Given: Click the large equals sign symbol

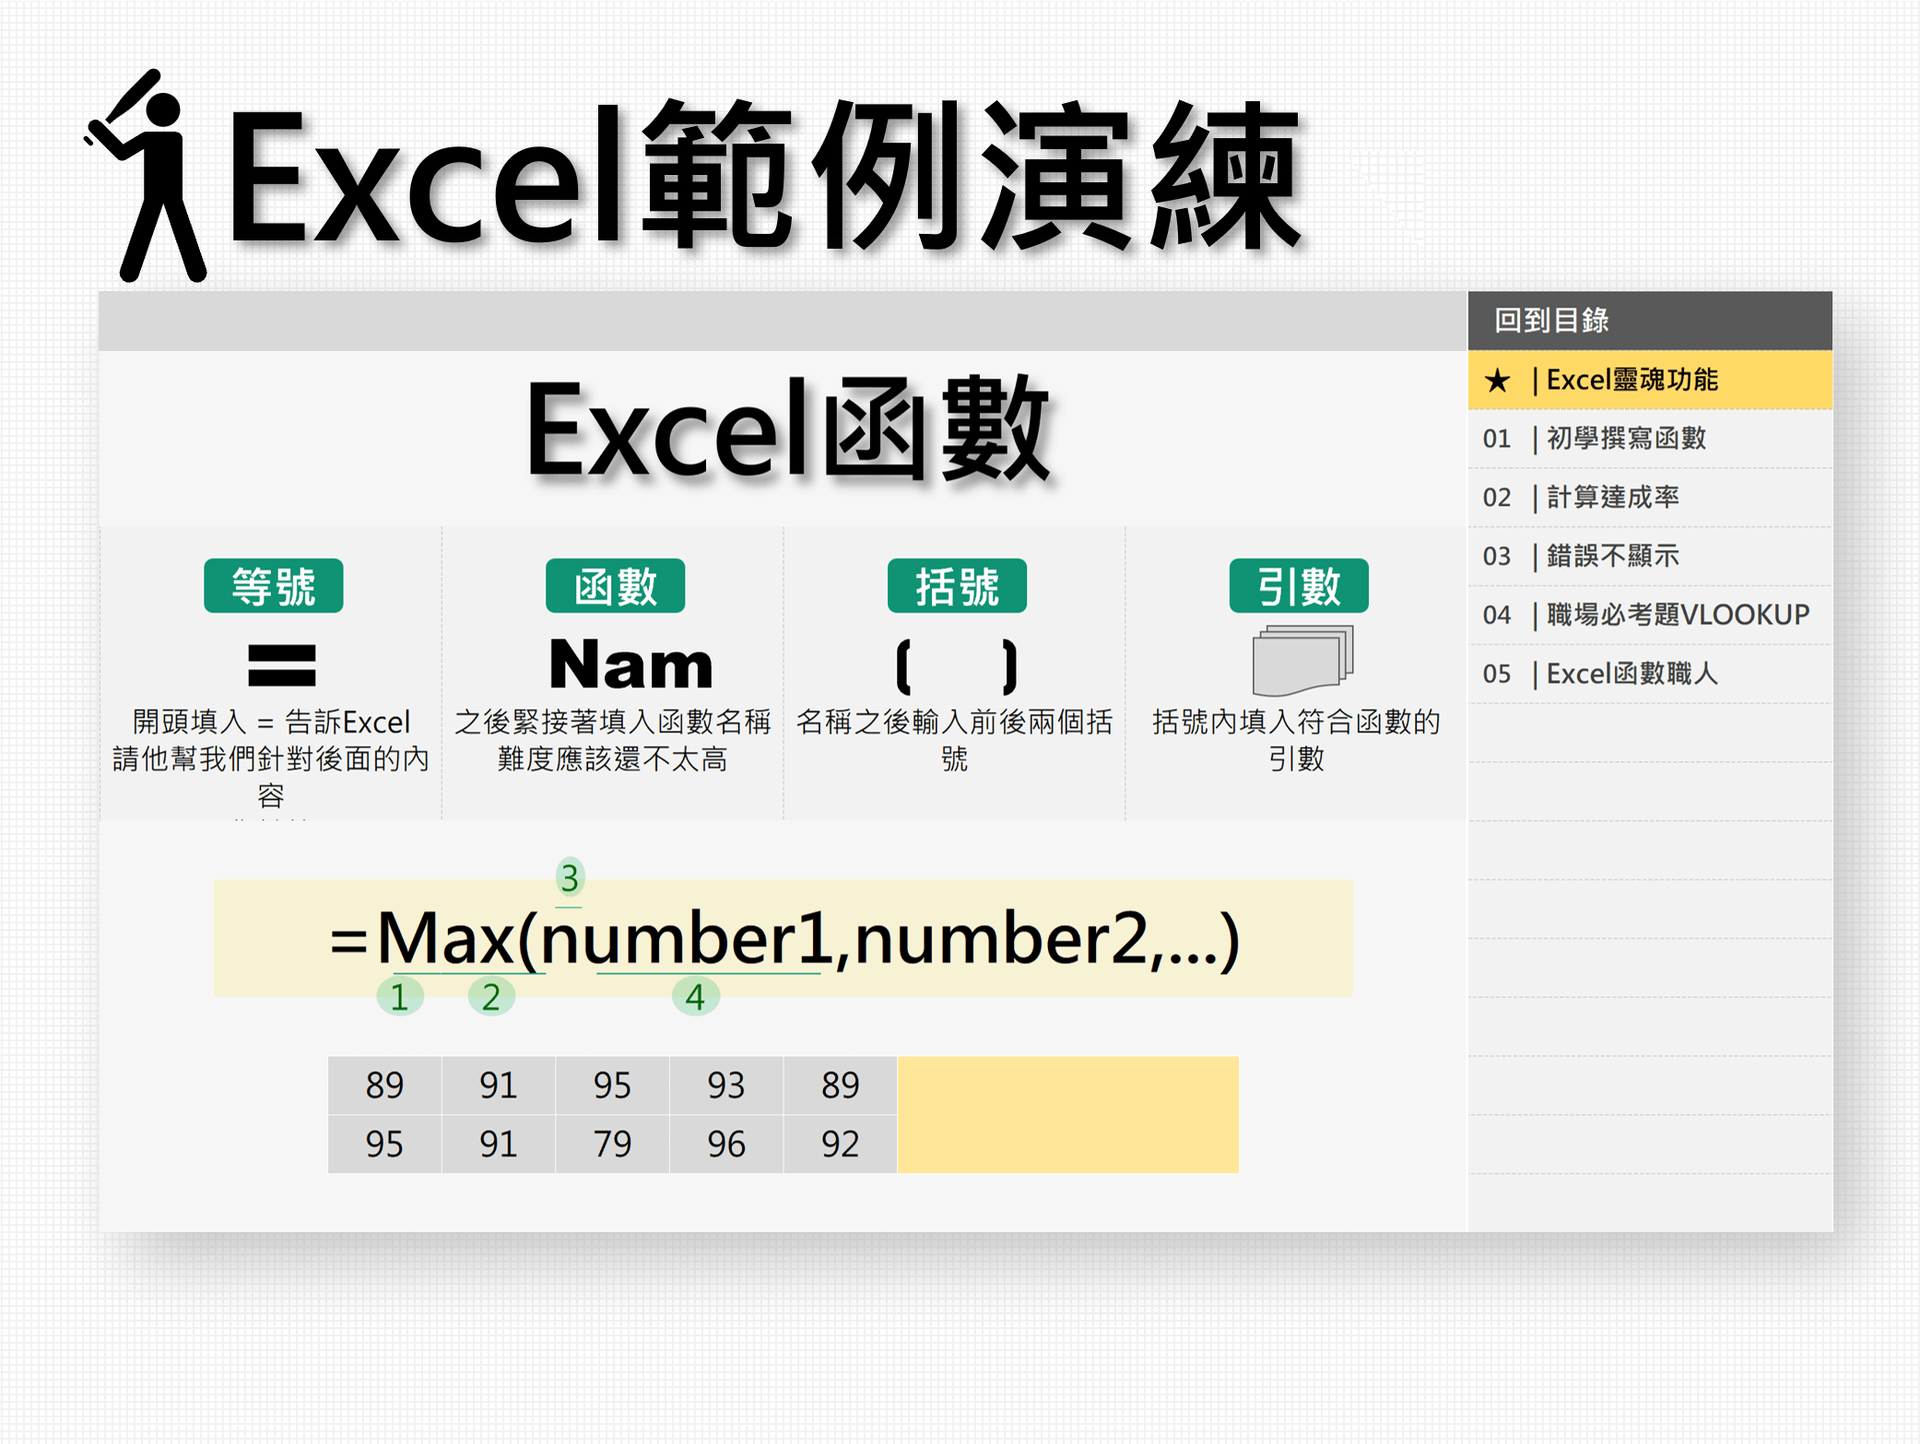Looking at the screenshot, I should coord(281,665).
